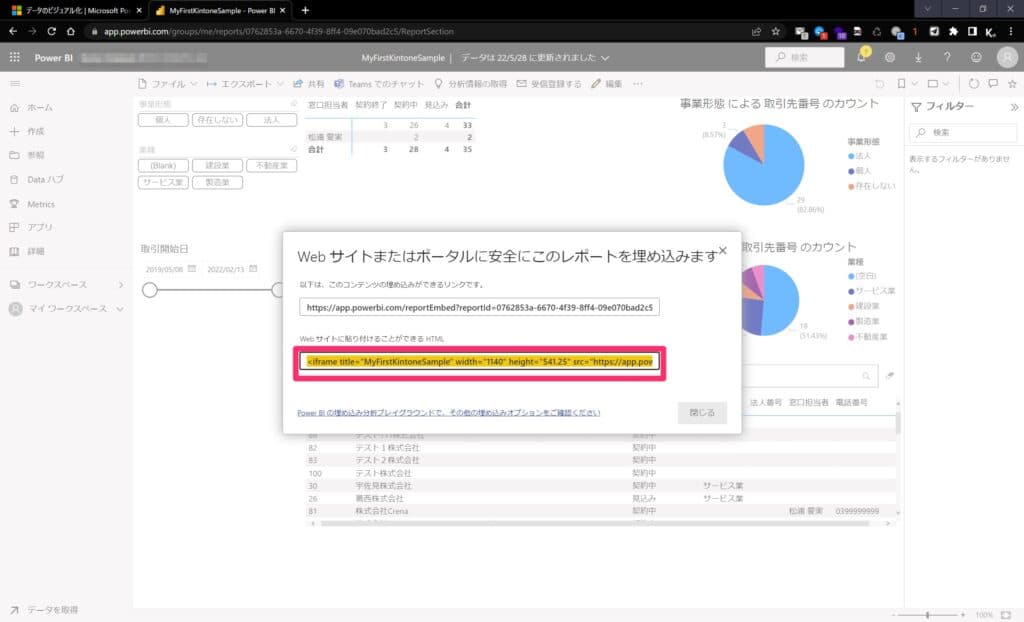Open the view layout dropdown
The height and width of the screenshot is (622, 1024).
click(x=938, y=84)
